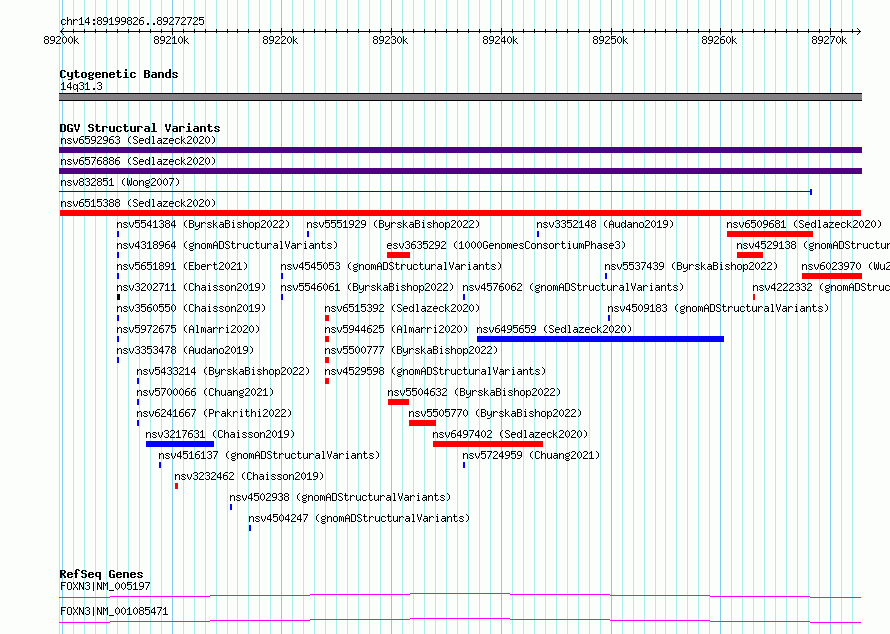890x634 pixels.
Task: Click nsv5651891 (Ebert2021) label
Action: 182,266
